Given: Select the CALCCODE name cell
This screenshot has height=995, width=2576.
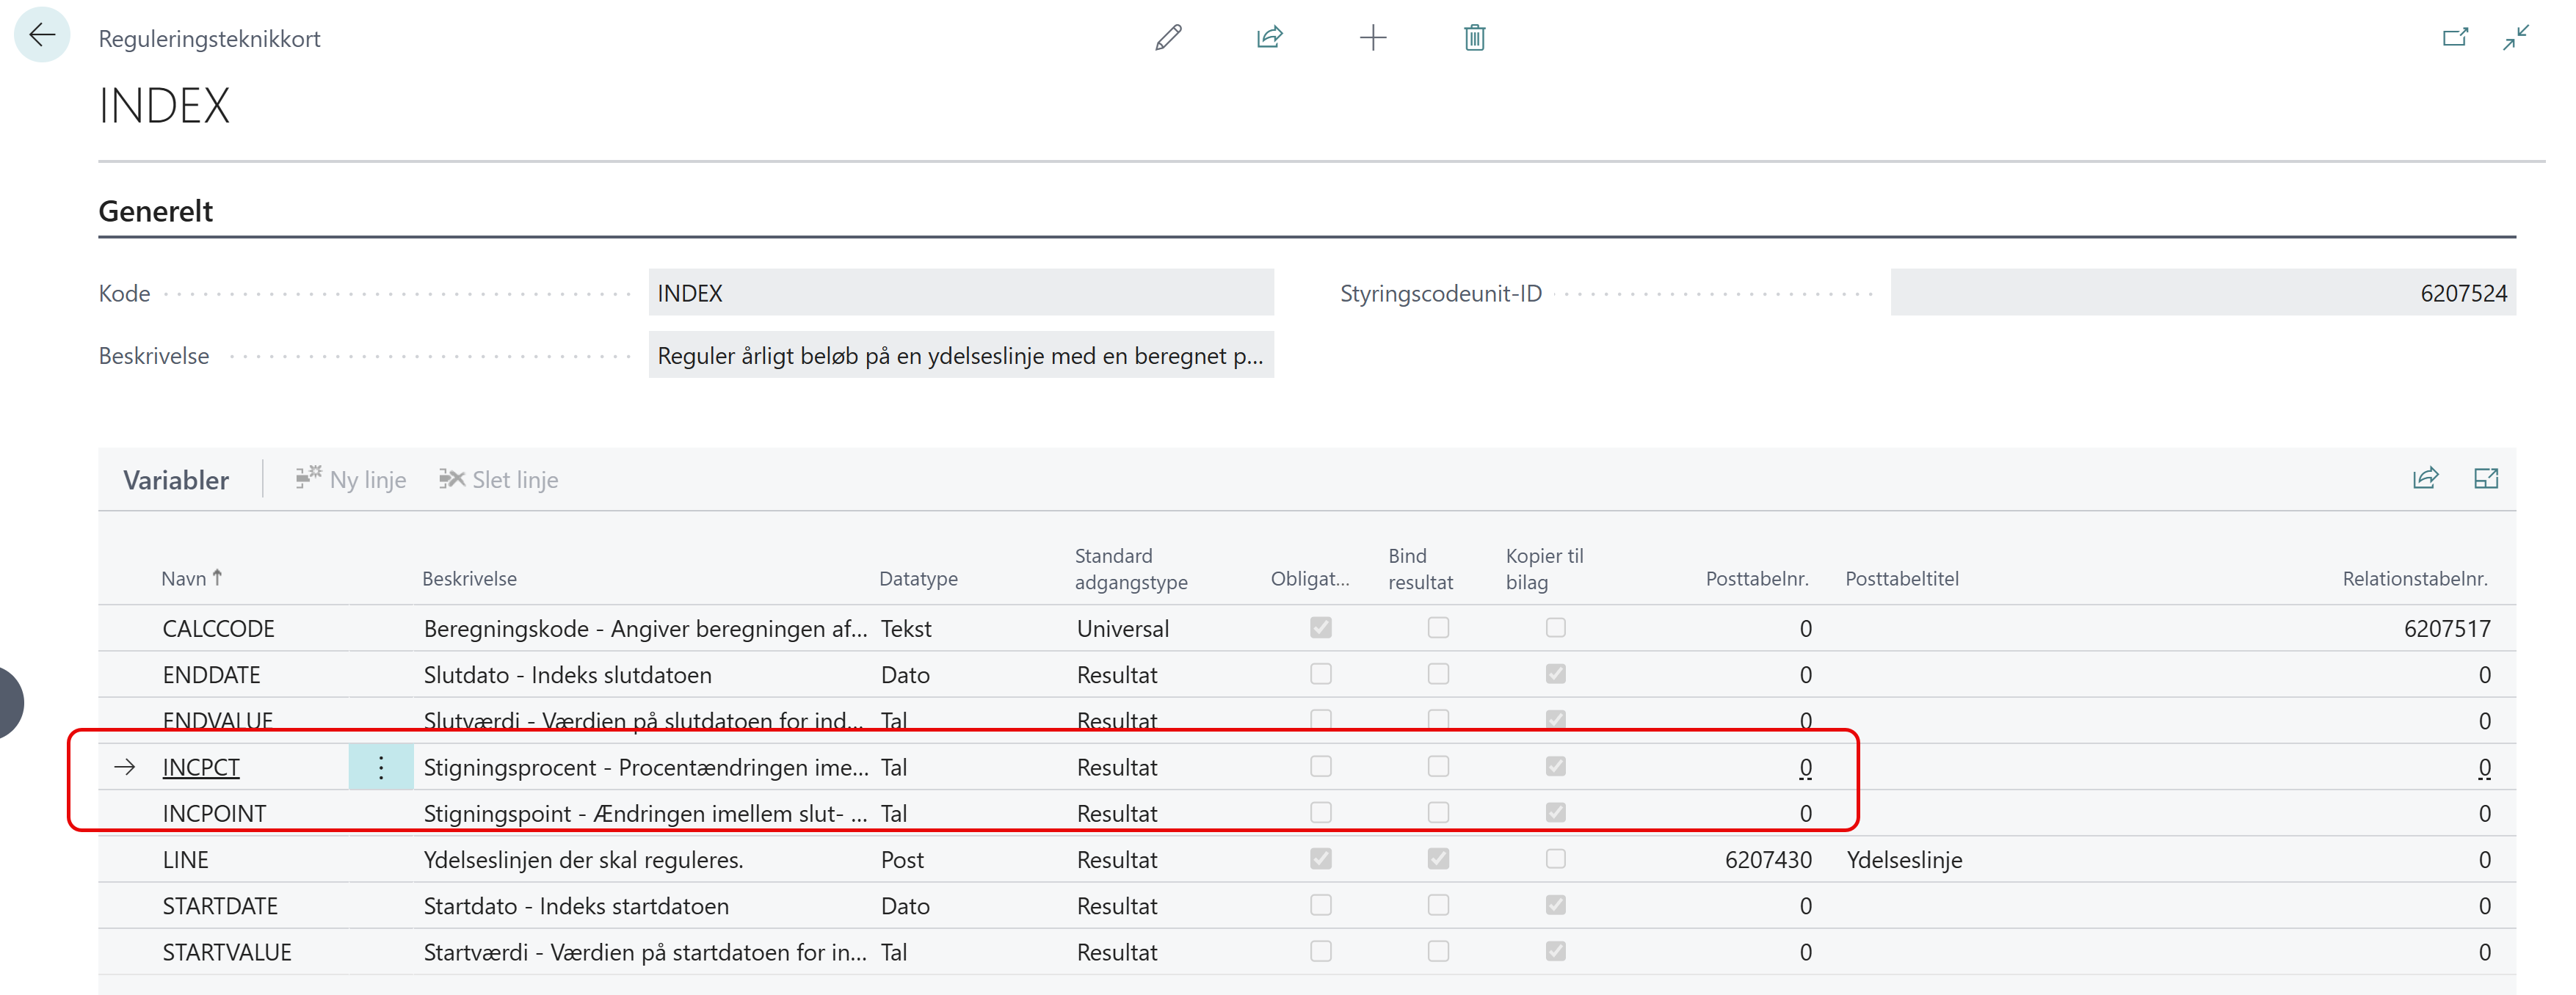Looking at the screenshot, I should click(x=218, y=628).
